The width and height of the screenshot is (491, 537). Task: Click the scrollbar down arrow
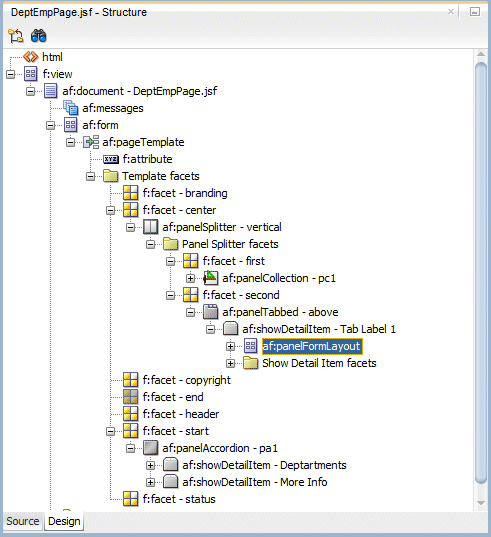[481, 503]
